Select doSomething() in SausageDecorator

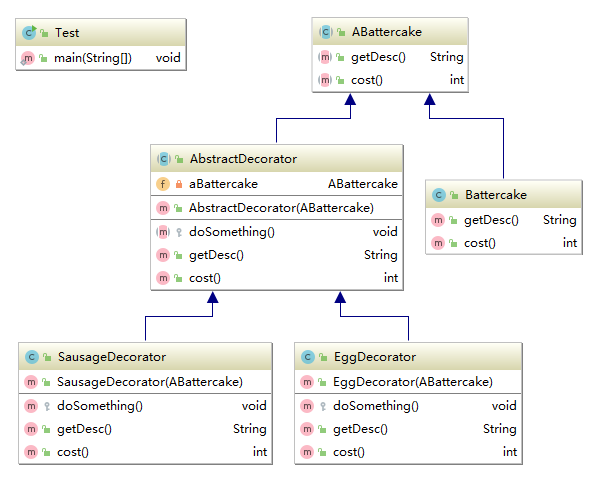(100, 406)
